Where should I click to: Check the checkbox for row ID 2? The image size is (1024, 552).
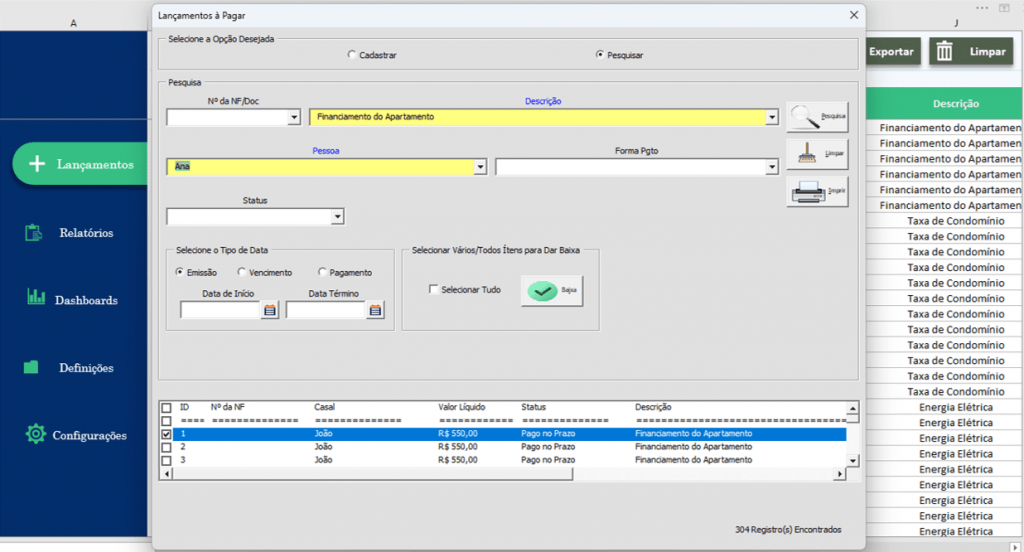tap(167, 447)
